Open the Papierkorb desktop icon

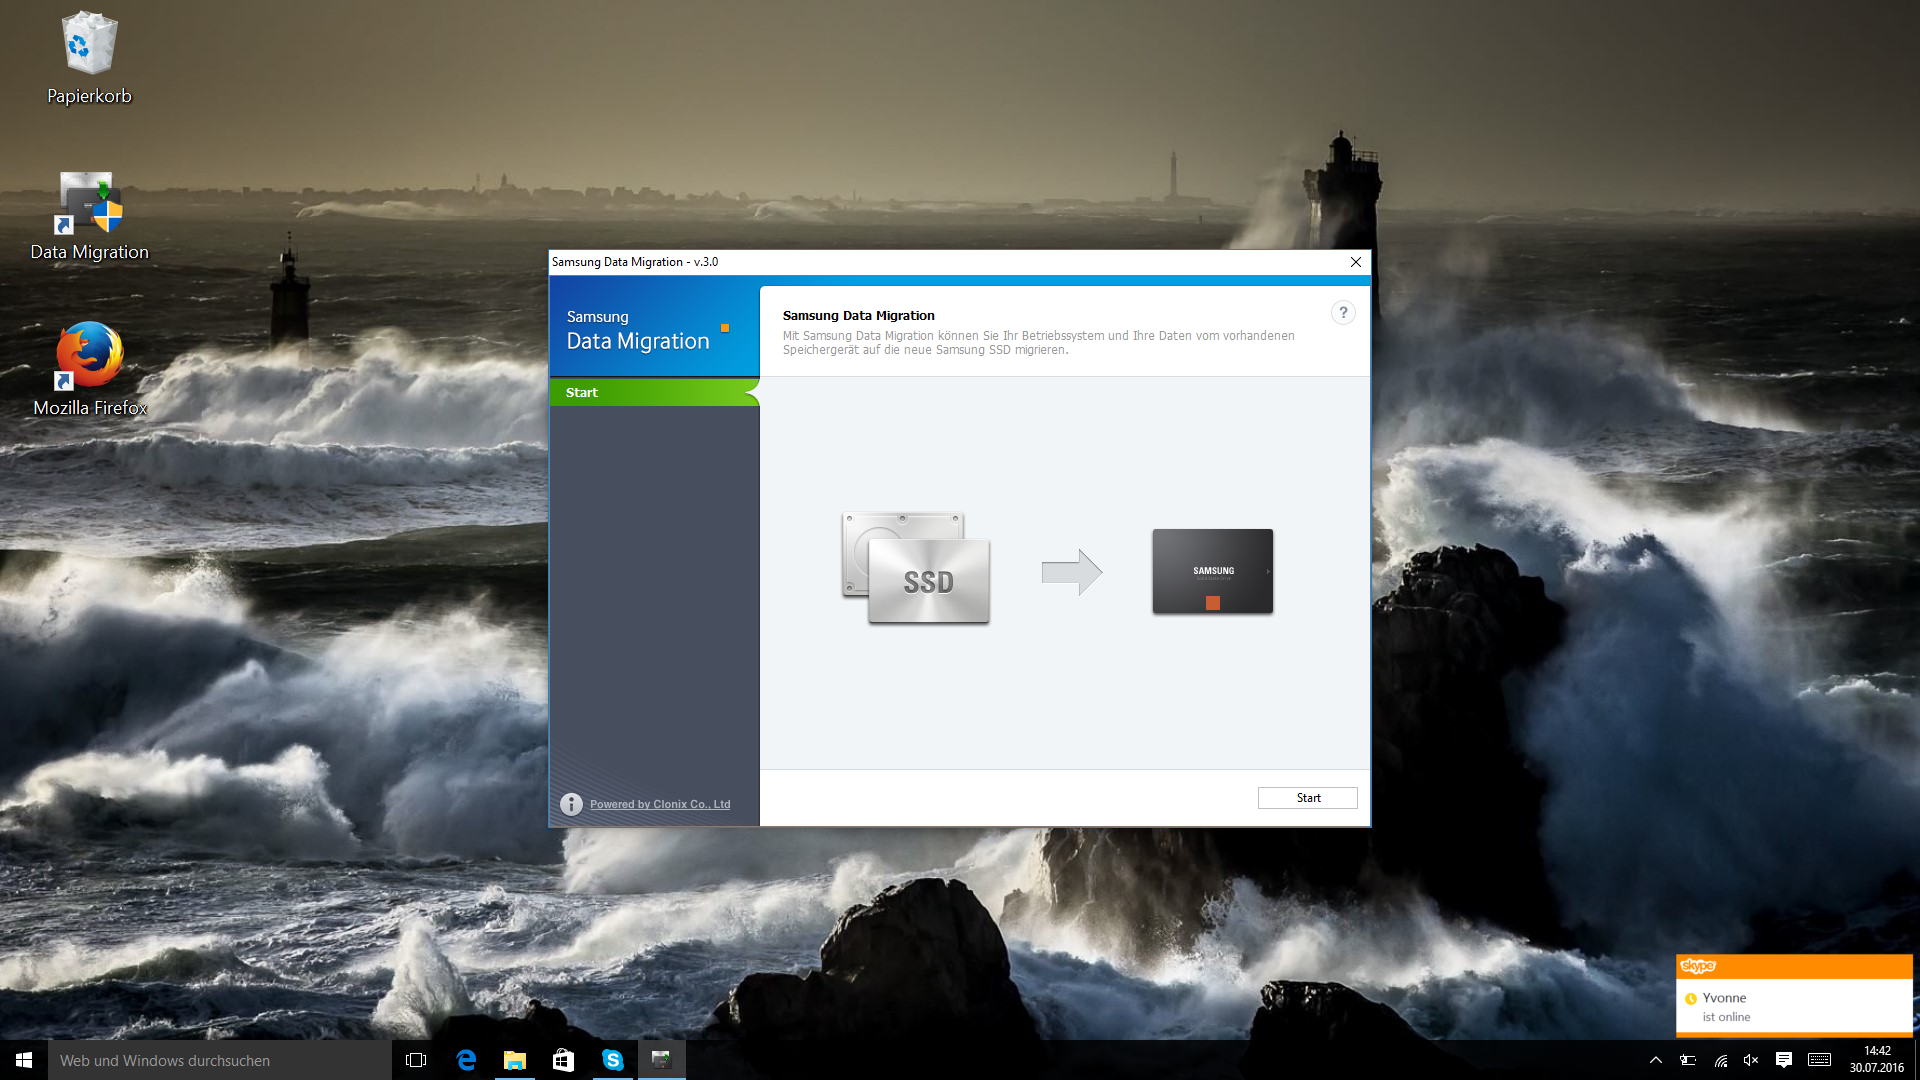click(x=89, y=58)
